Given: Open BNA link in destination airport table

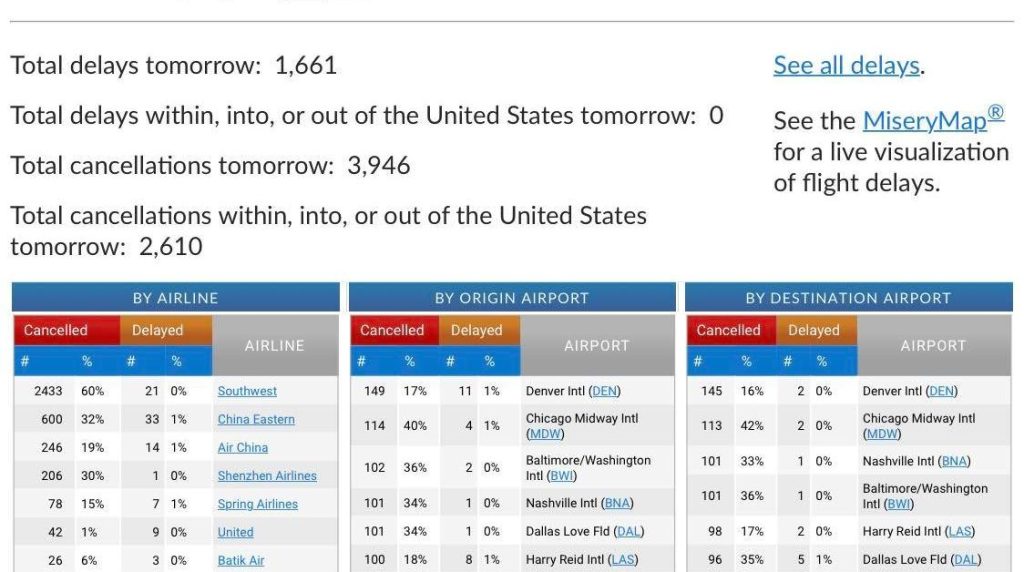Looking at the screenshot, I should pyautogui.click(x=954, y=461).
